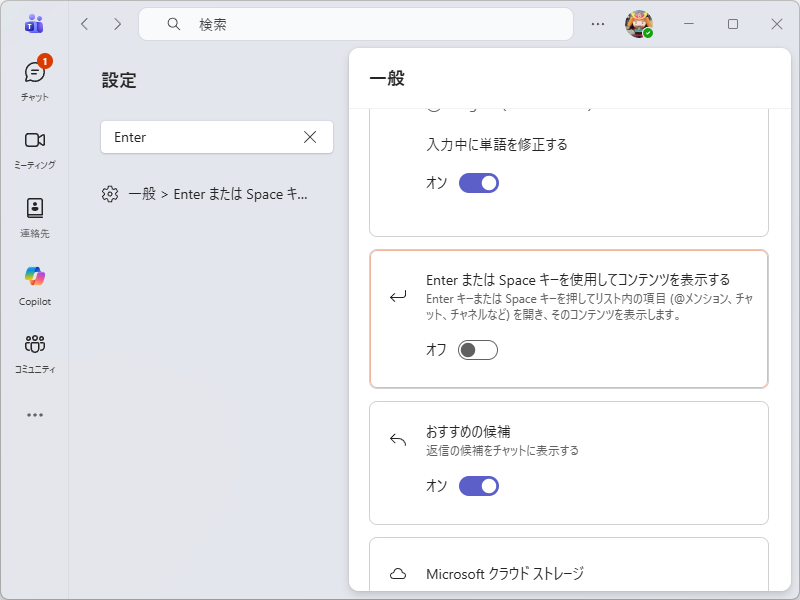This screenshot has width=800, height=600.
Task: Click the gear icon next to 一般 search result
Action: 109,194
